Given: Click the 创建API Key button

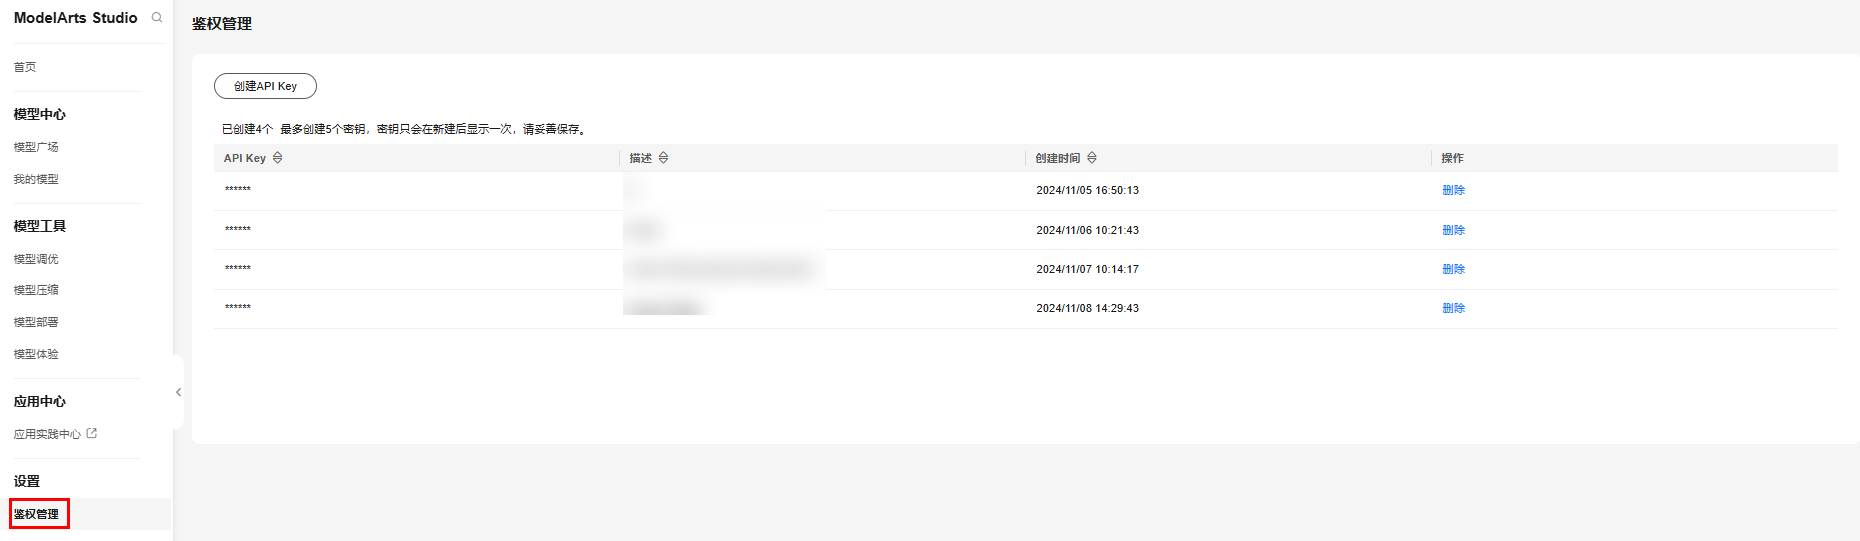Looking at the screenshot, I should pyautogui.click(x=265, y=86).
